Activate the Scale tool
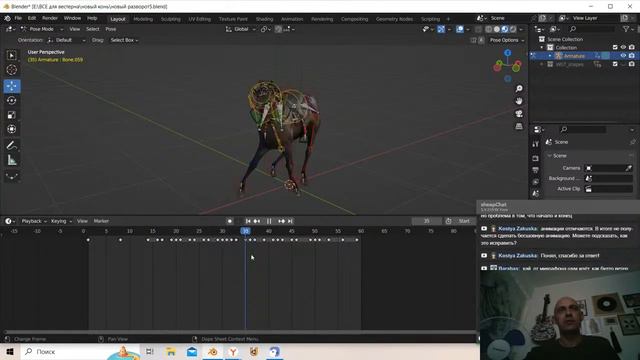The width and height of the screenshot is (640, 360). 12,115
